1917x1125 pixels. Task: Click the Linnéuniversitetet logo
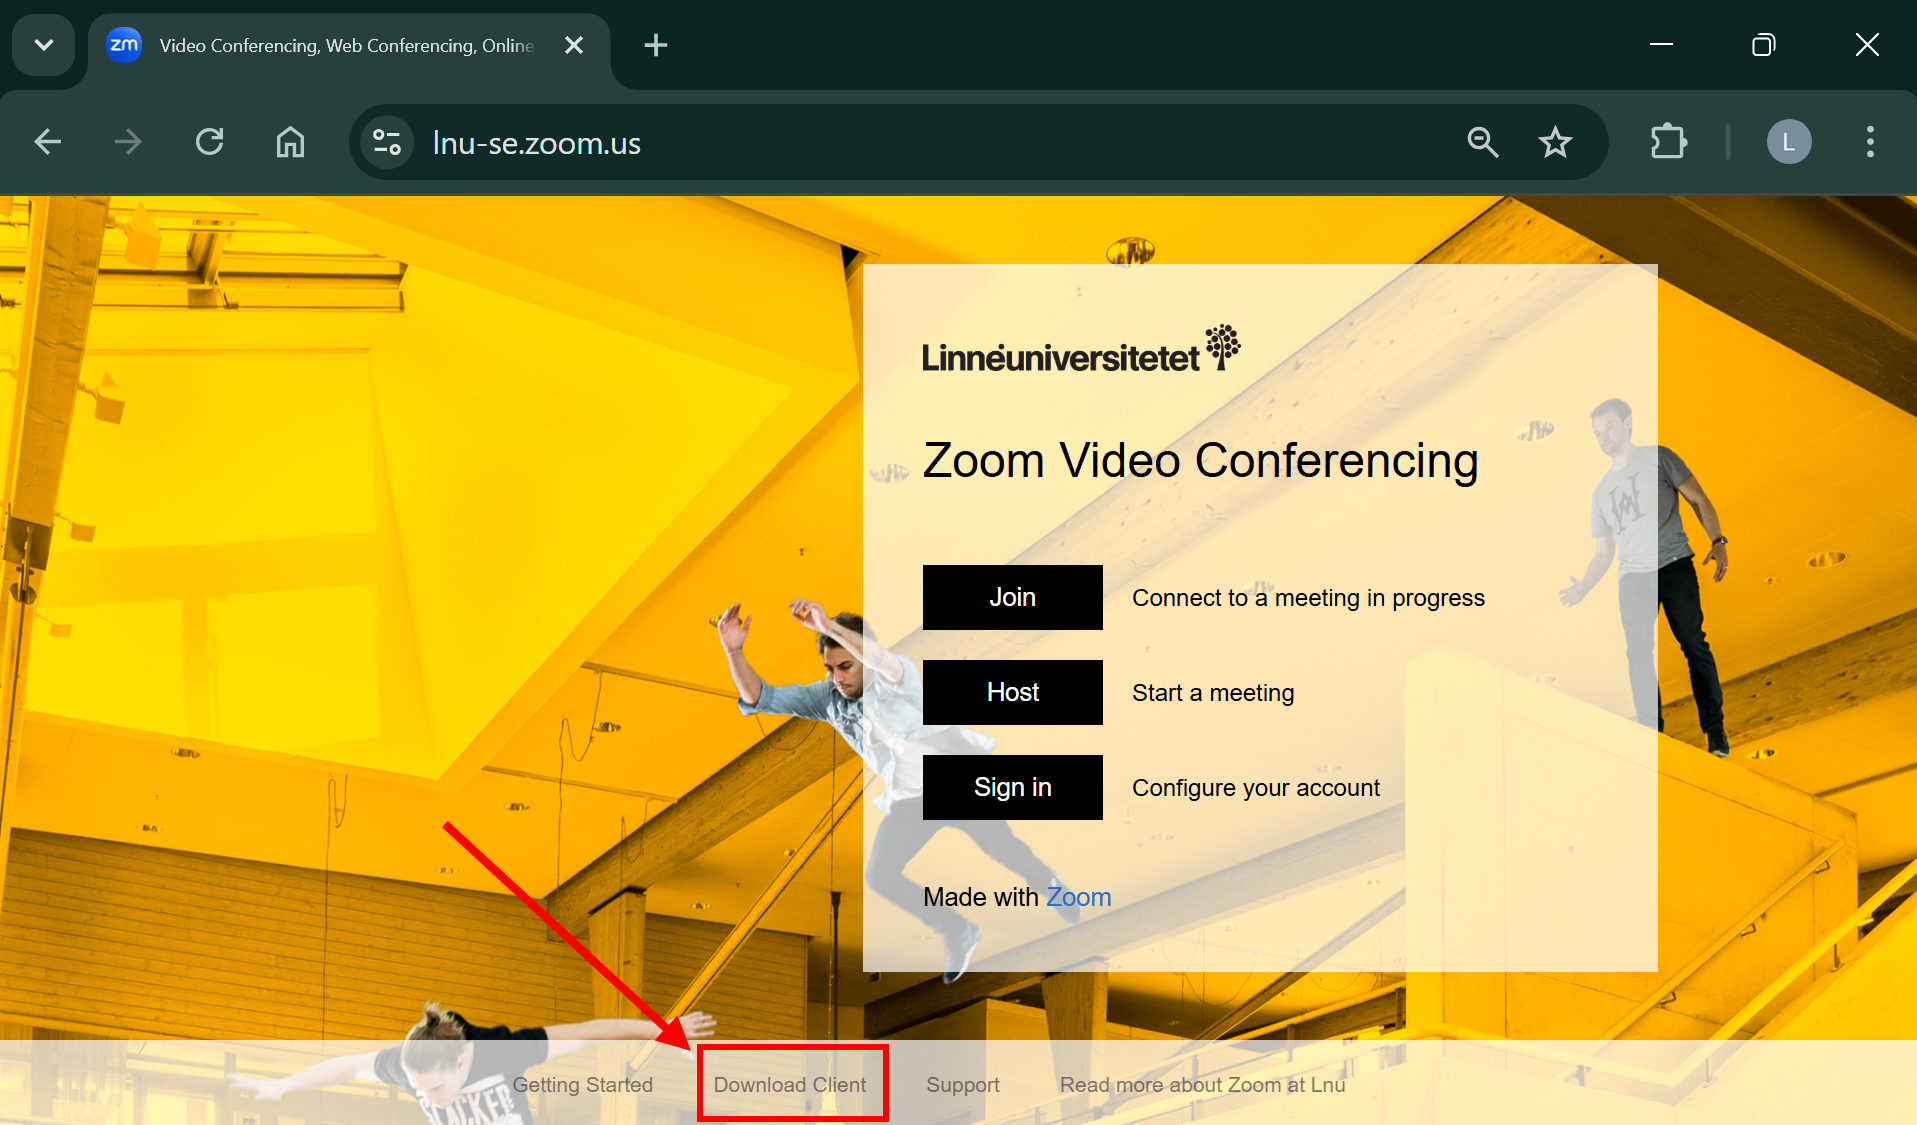[x=1080, y=349]
